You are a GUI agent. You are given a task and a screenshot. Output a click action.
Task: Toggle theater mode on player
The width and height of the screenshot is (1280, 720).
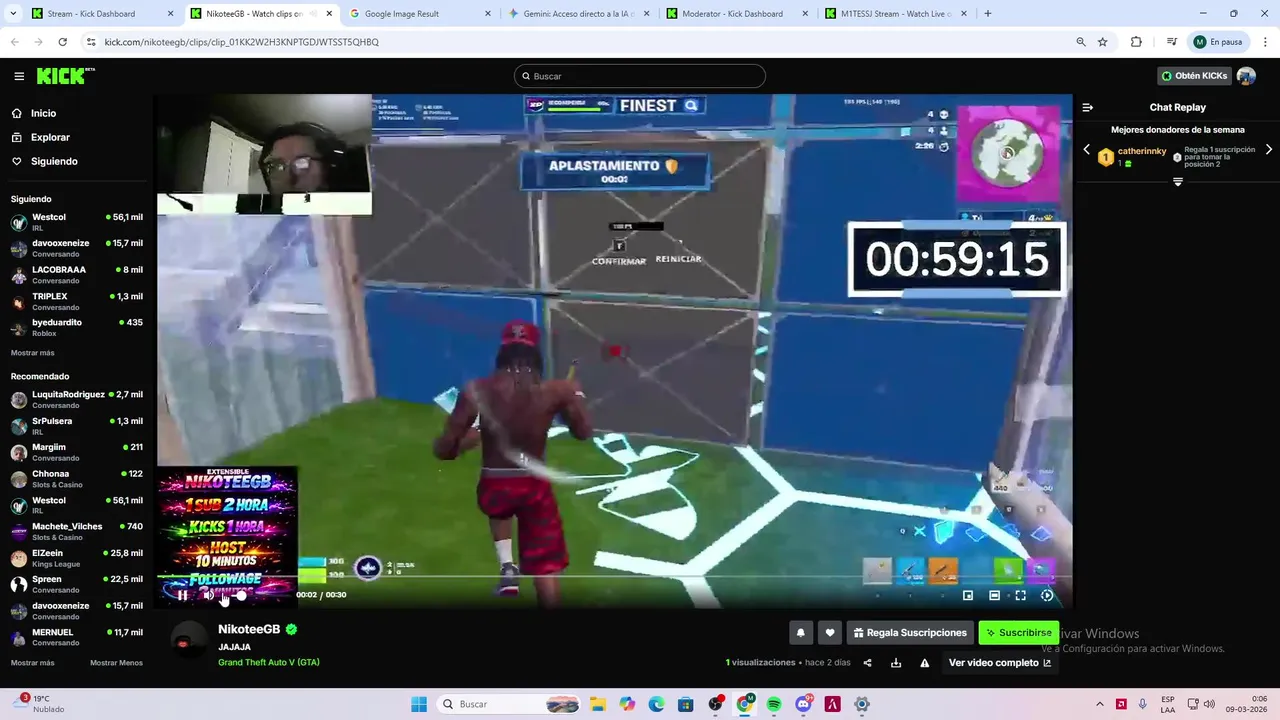[x=994, y=595]
